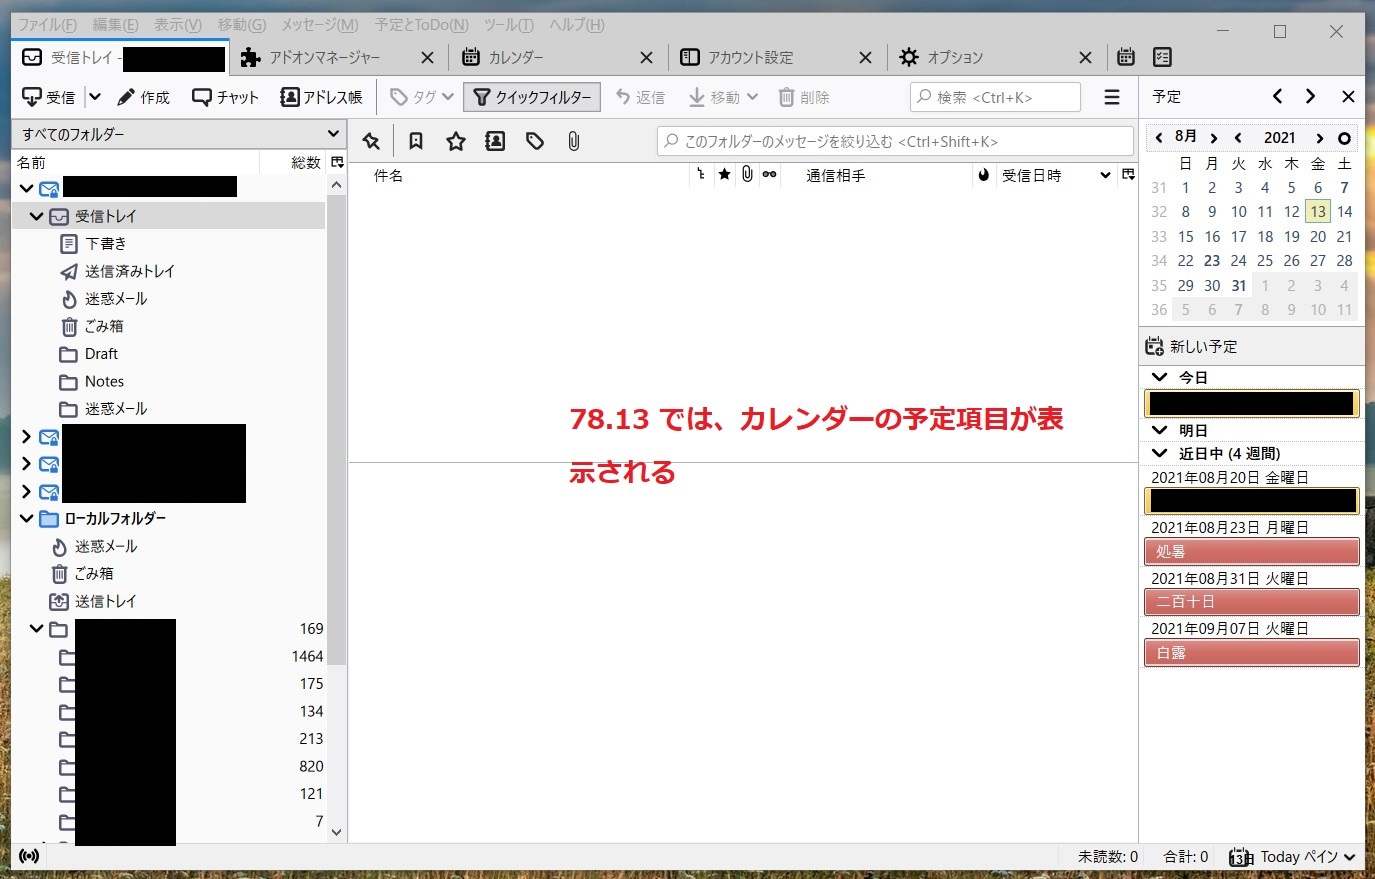Image resolution: width=1375 pixels, height=879 pixels.
Task: Collapse the local folders (ローカルフォルダー) tree
Action: [x=27, y=519]
